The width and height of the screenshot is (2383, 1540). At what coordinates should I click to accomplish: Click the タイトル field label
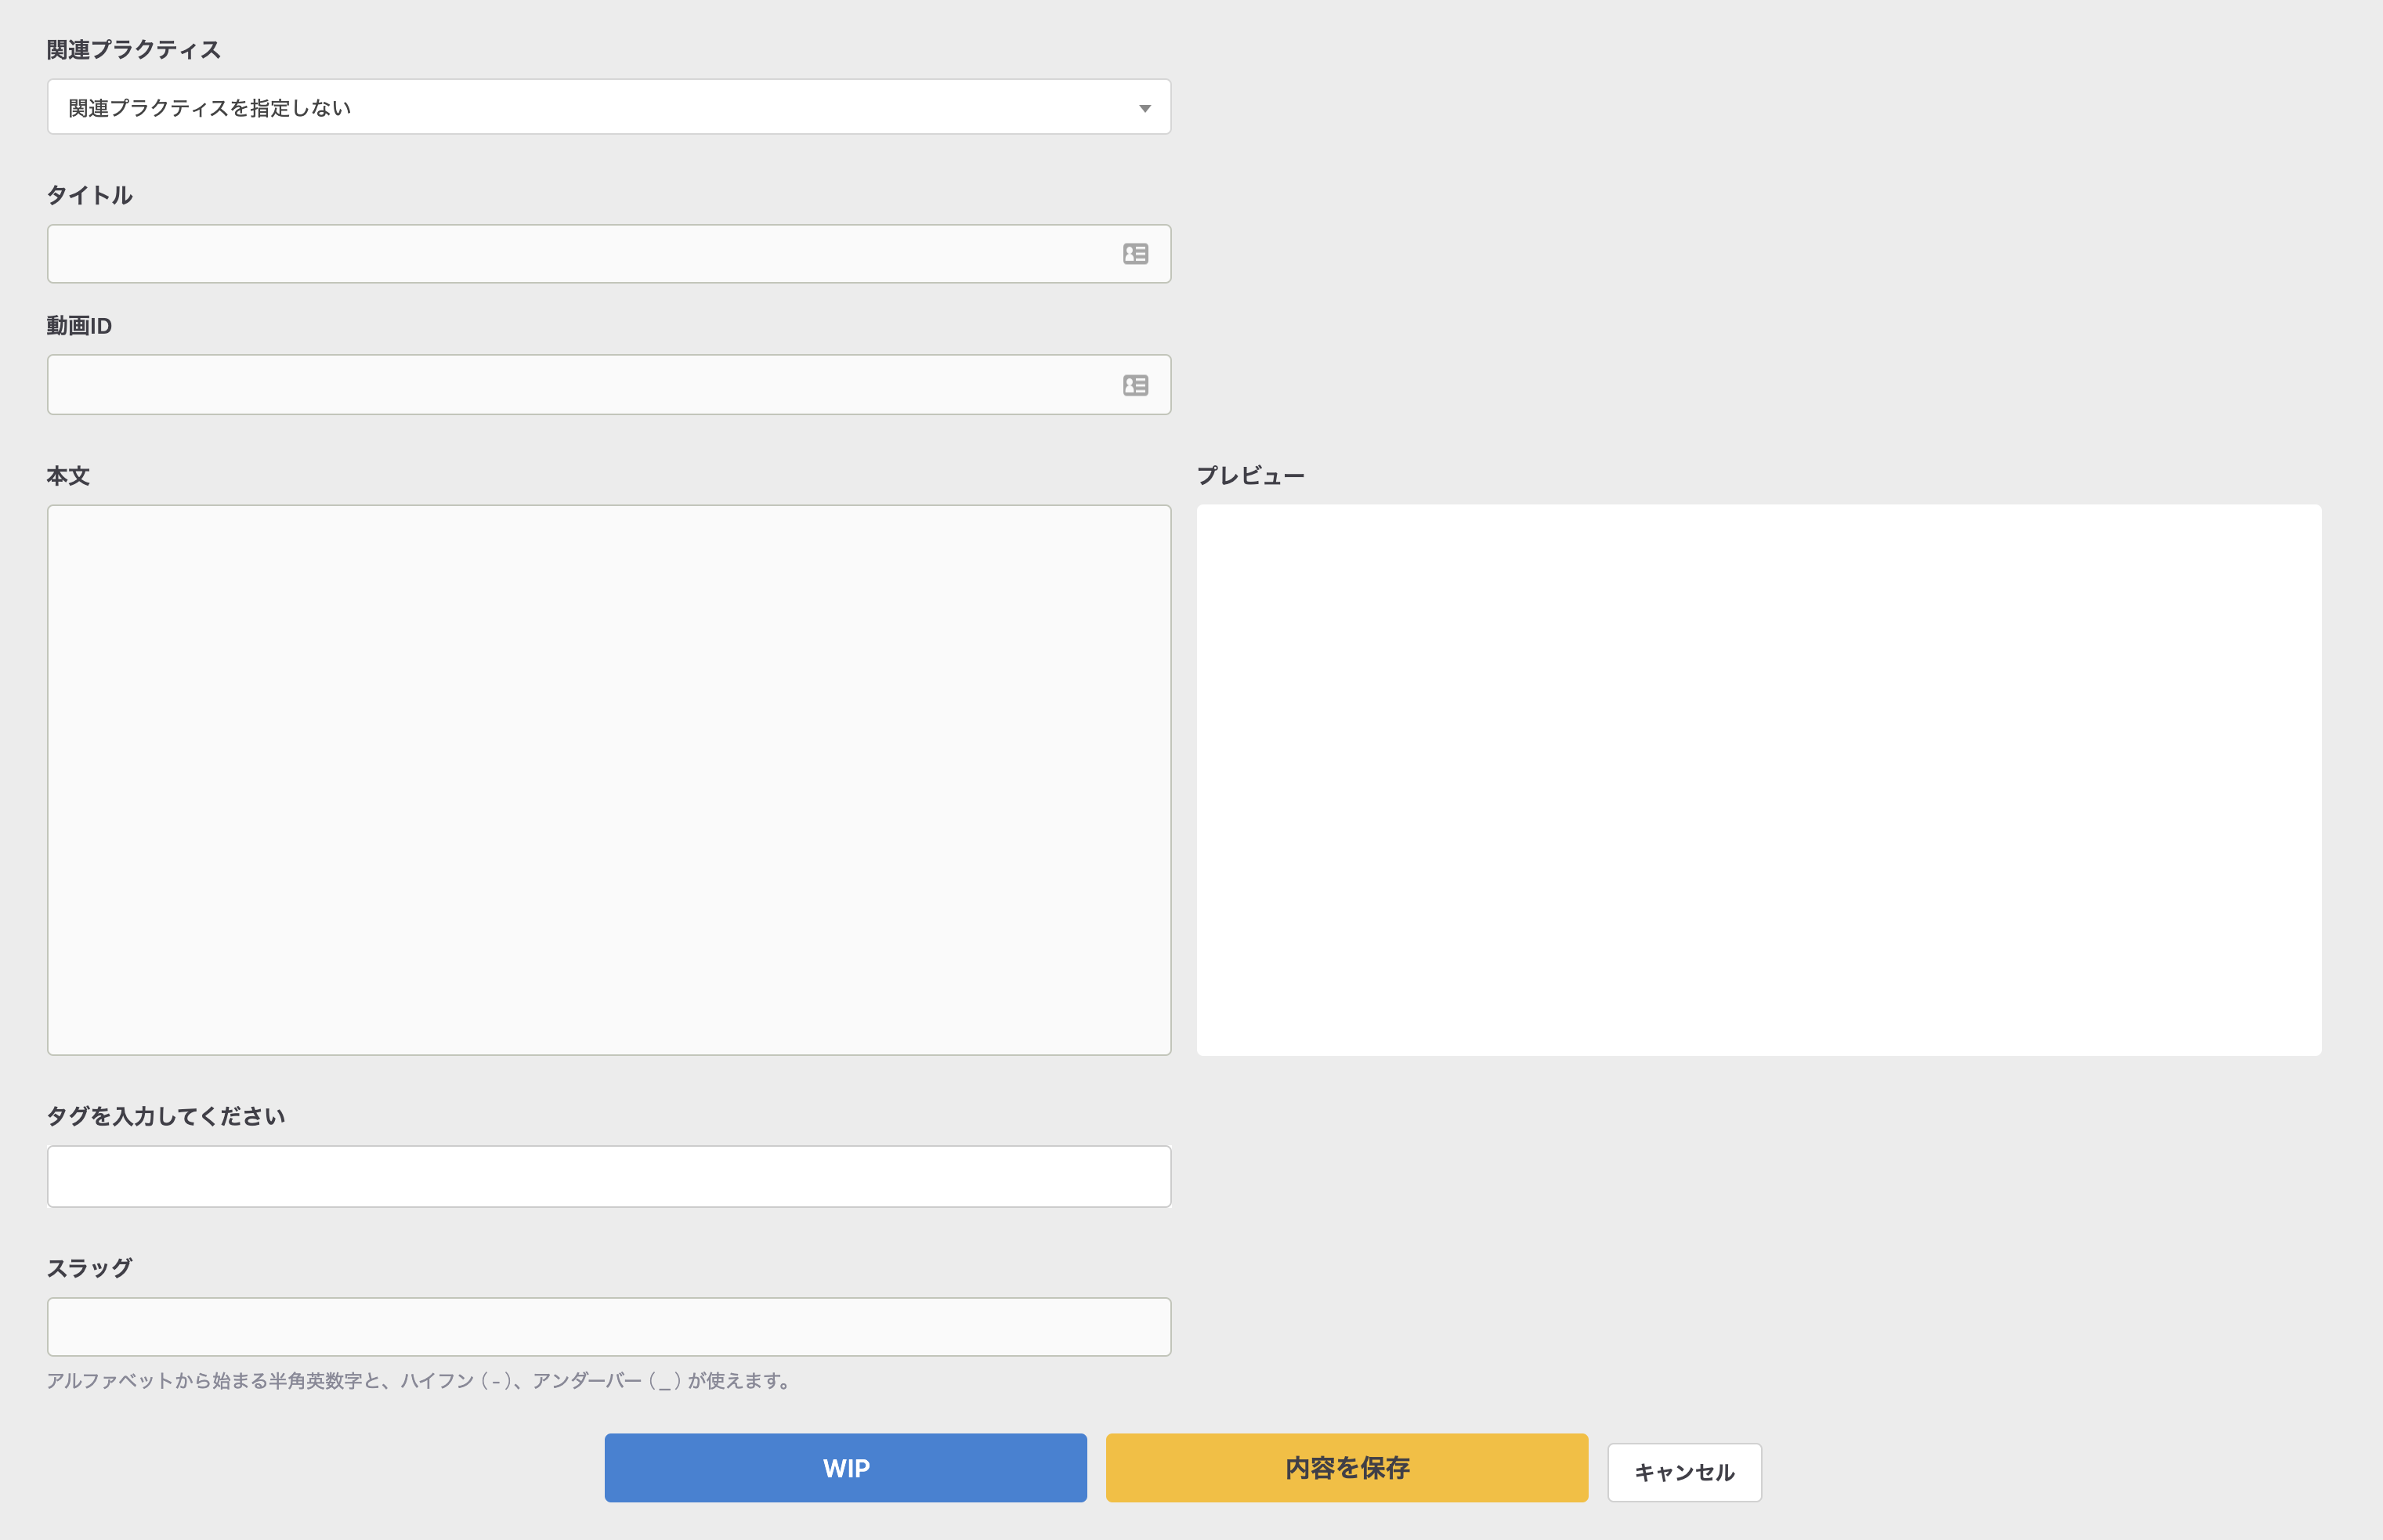tap(91, 196)
